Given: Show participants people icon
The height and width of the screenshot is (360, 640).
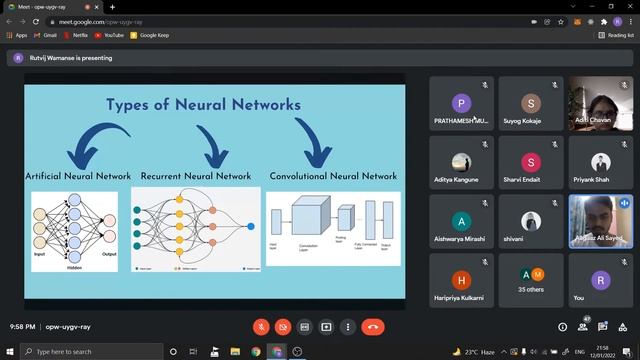Looking at the screenshot, I should coord(583,327).
